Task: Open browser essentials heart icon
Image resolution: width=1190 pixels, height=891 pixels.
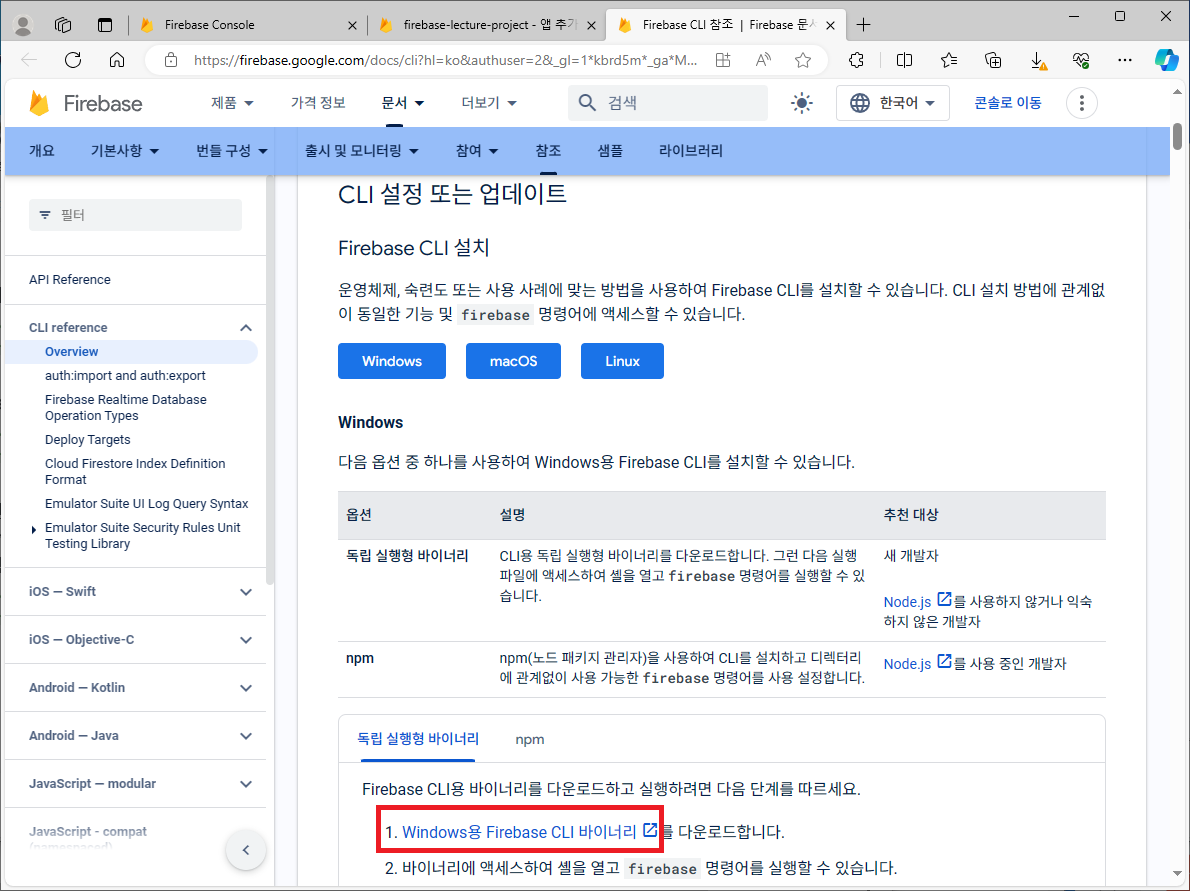Action: [x=1081, y=60]
